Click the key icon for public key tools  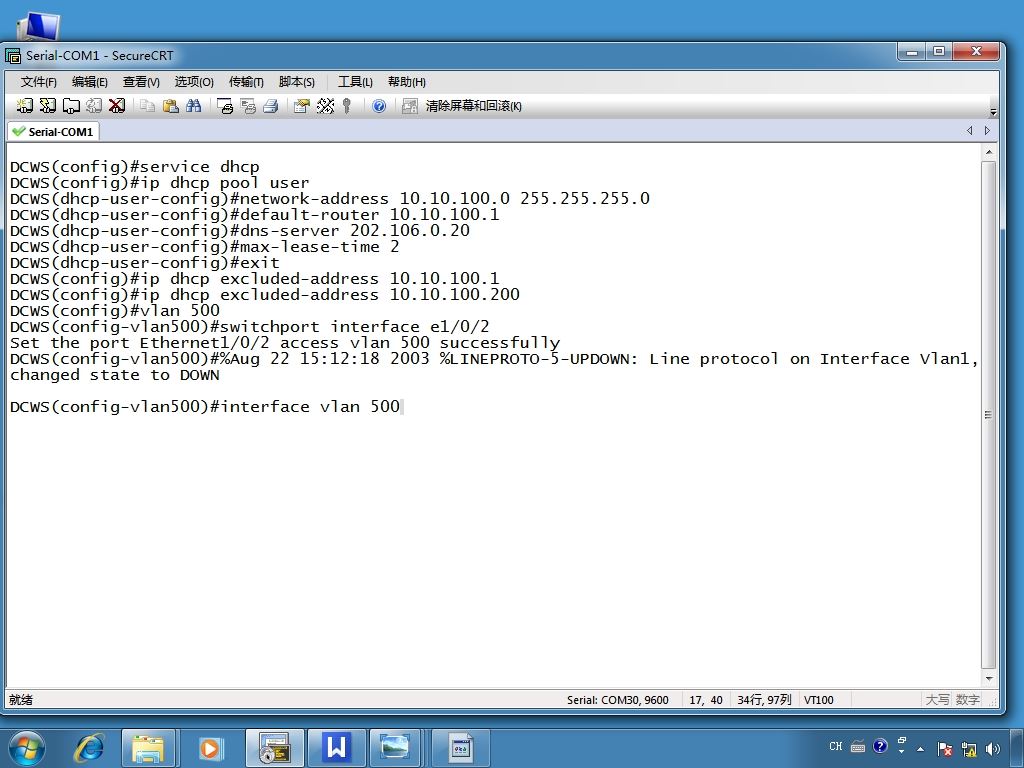pos(347,106)
